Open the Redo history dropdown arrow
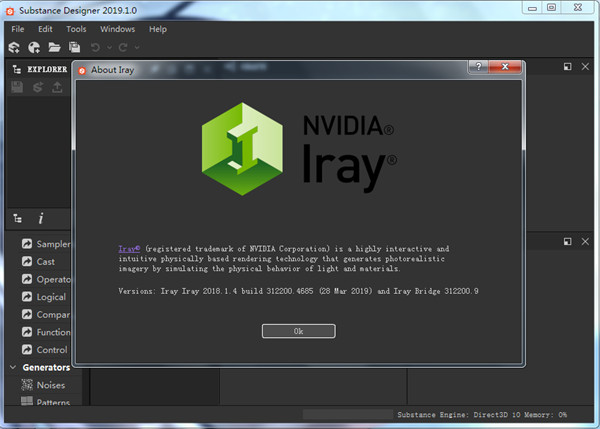The width and height of the screenshot is (600, 429). [137, 47]
